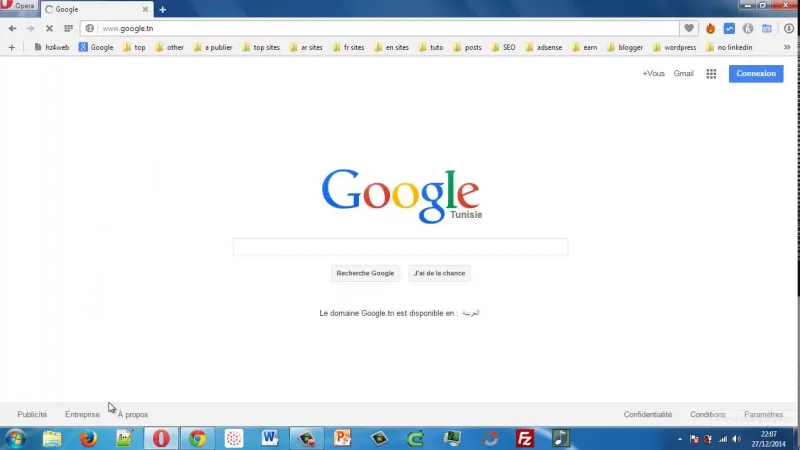Open a new tab with plus button
This screenshot has height=450, width=800.
coord(163,9)
